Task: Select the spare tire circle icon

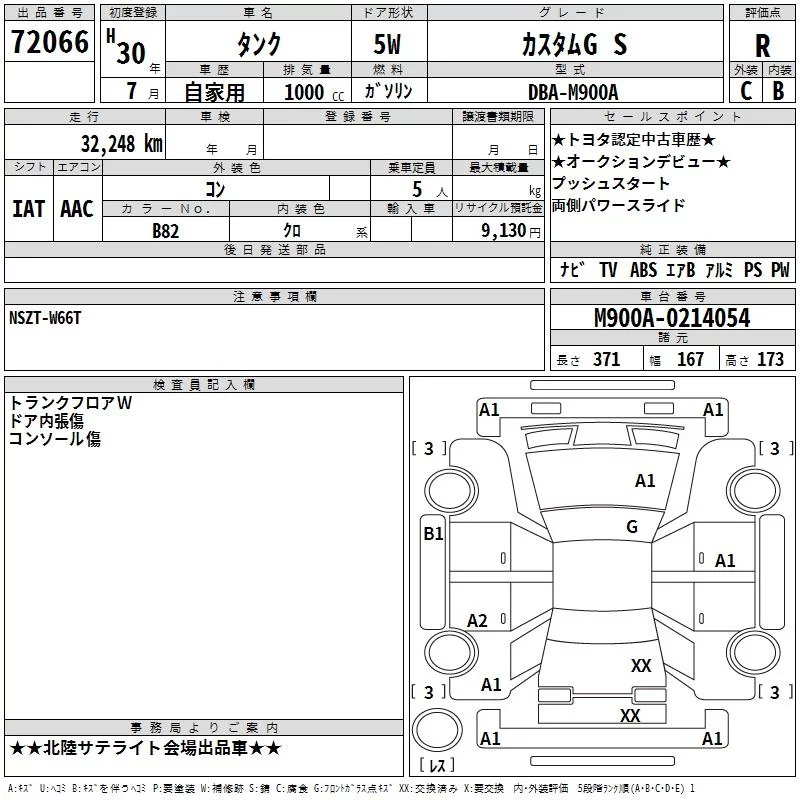Action: coord(436,730)
